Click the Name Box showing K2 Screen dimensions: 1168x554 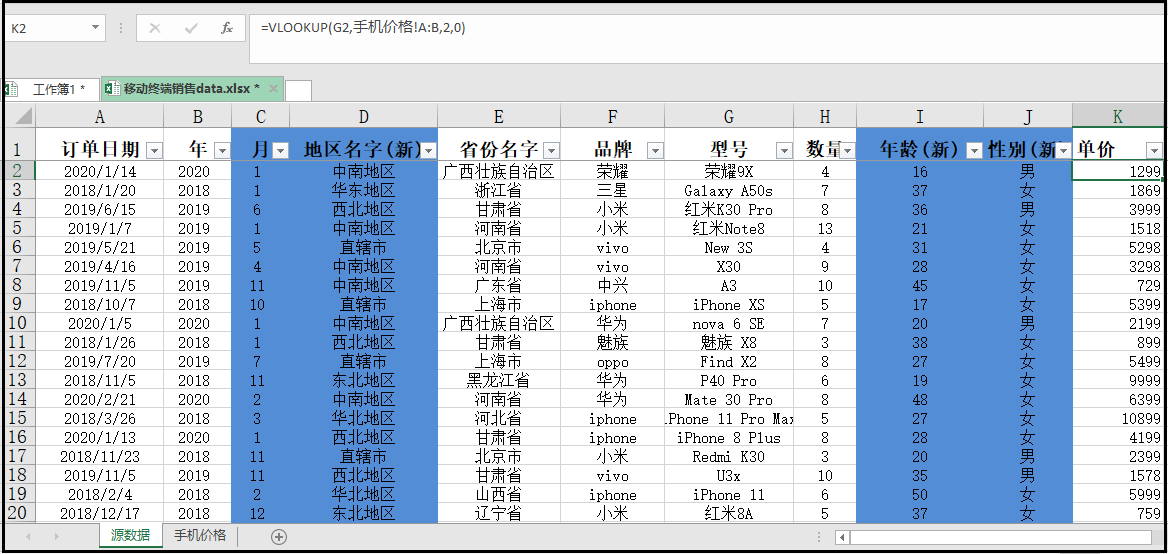coord(46,28)
